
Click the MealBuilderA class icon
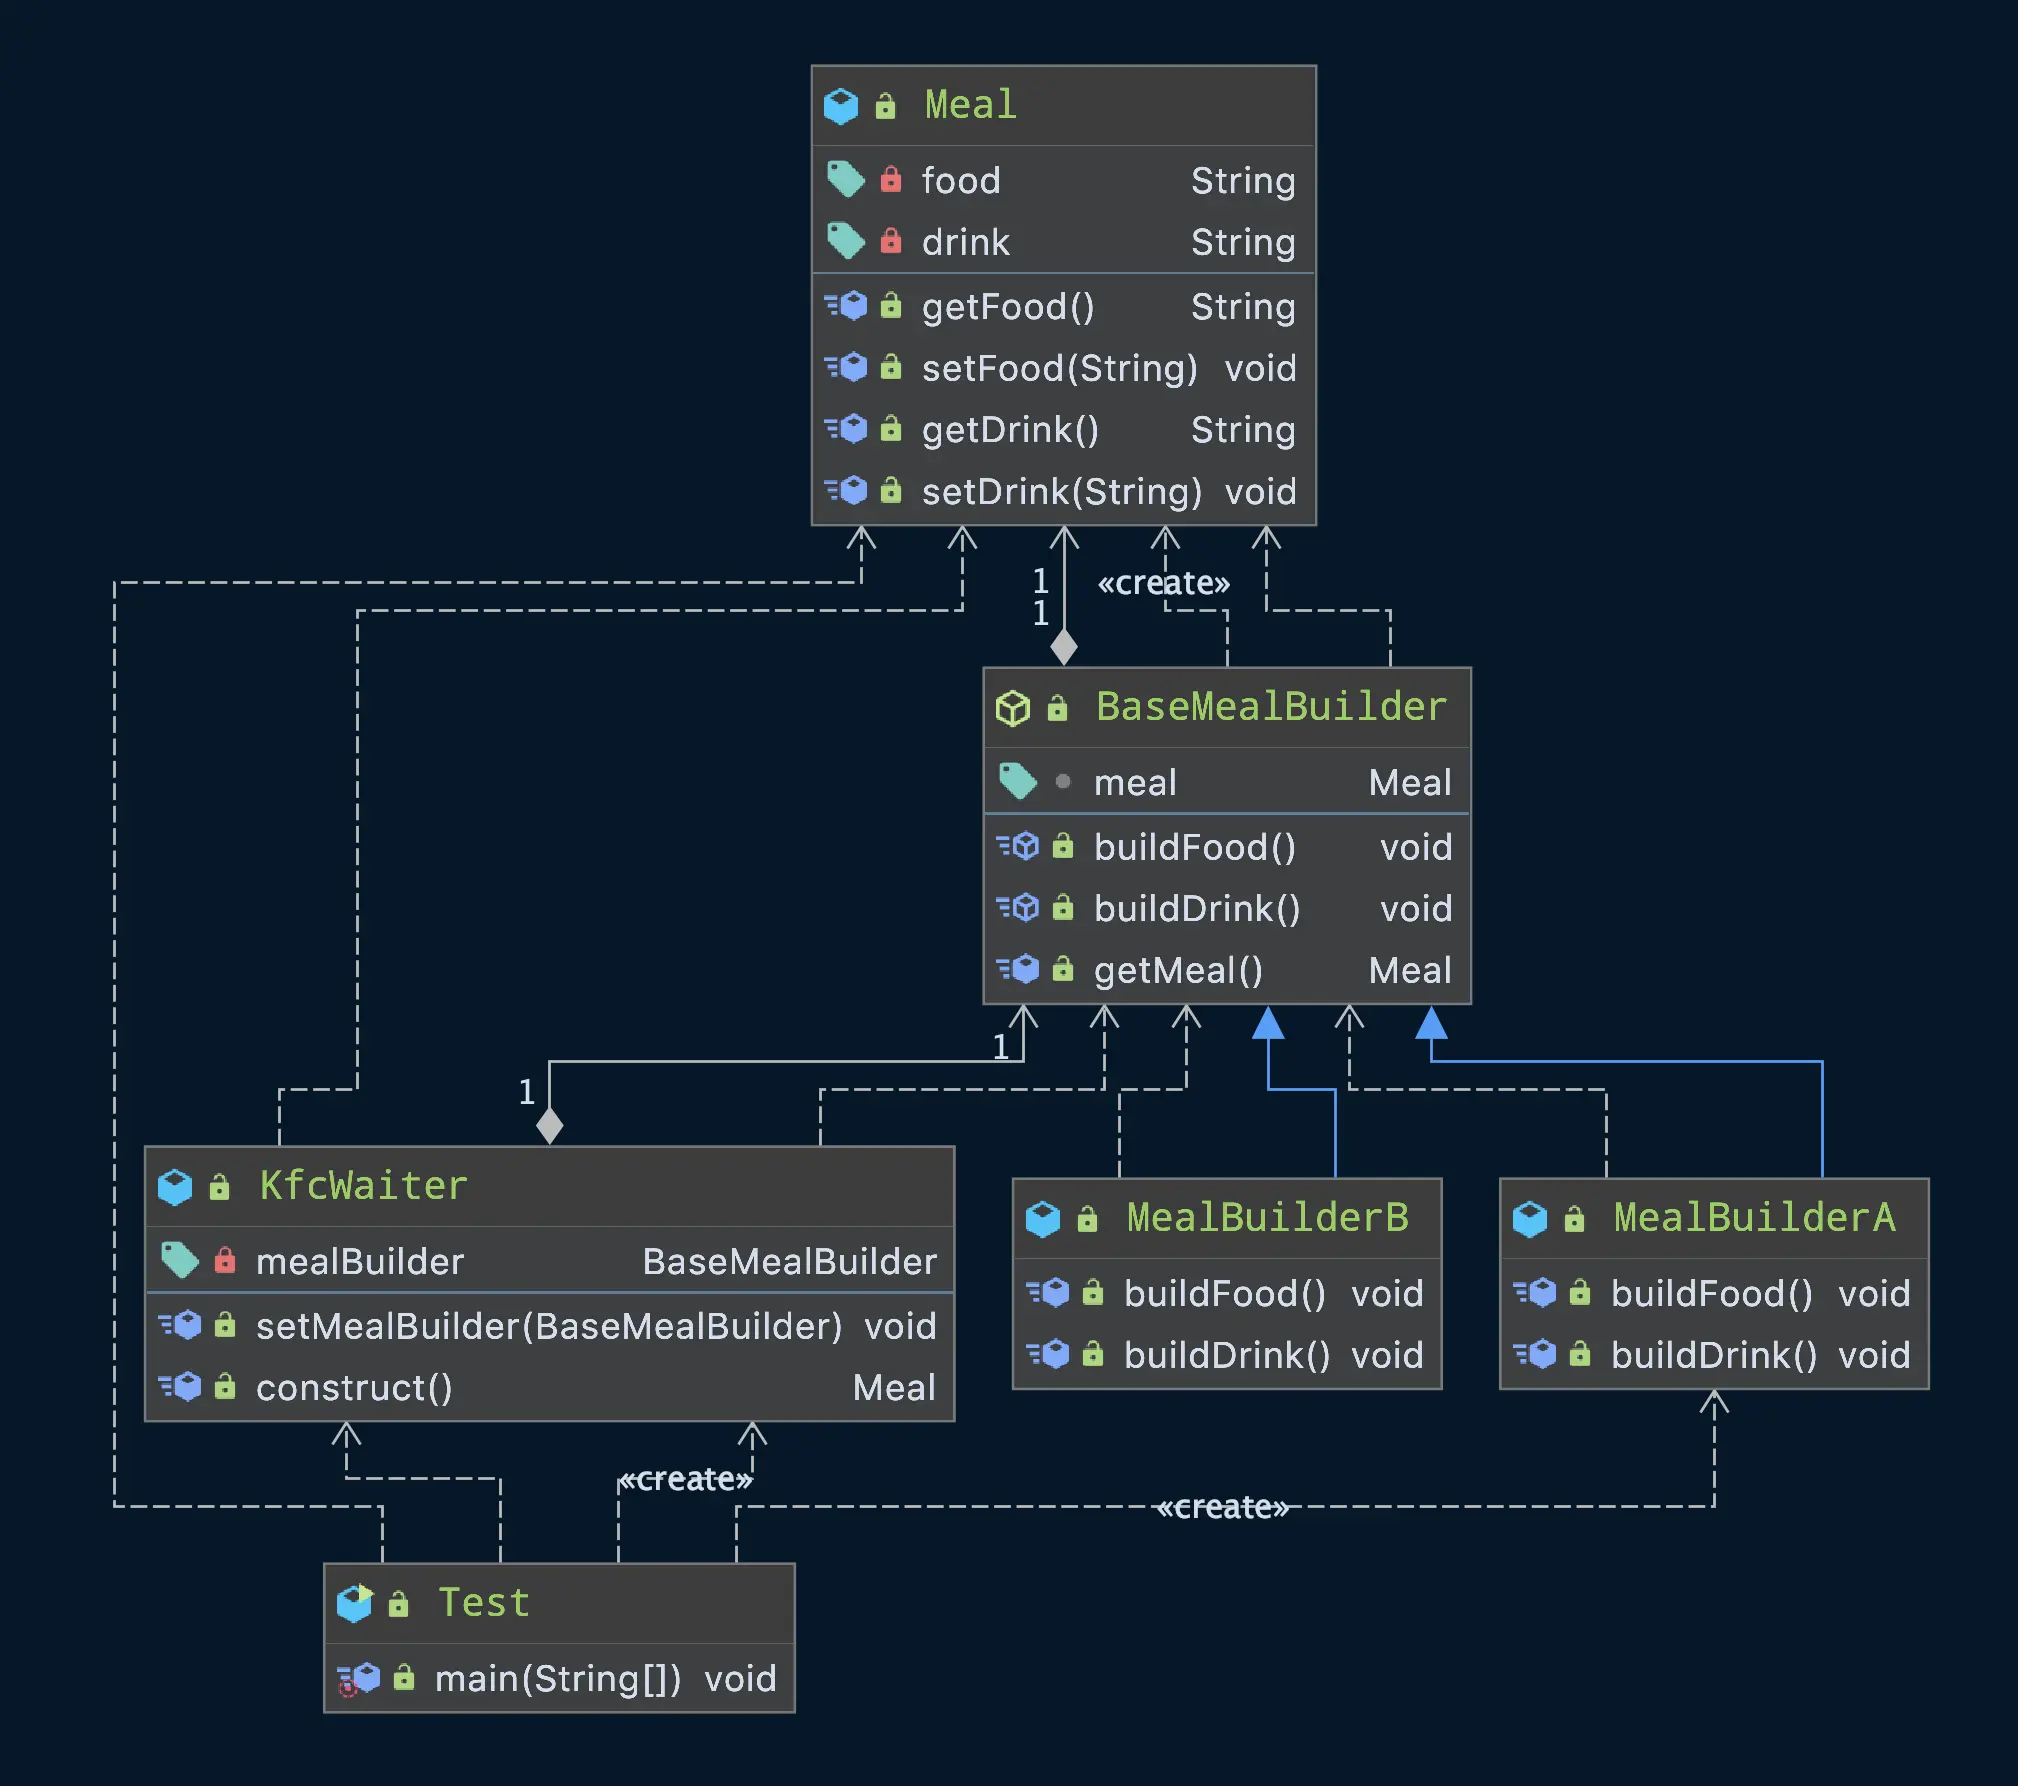click(1529, 1219)
